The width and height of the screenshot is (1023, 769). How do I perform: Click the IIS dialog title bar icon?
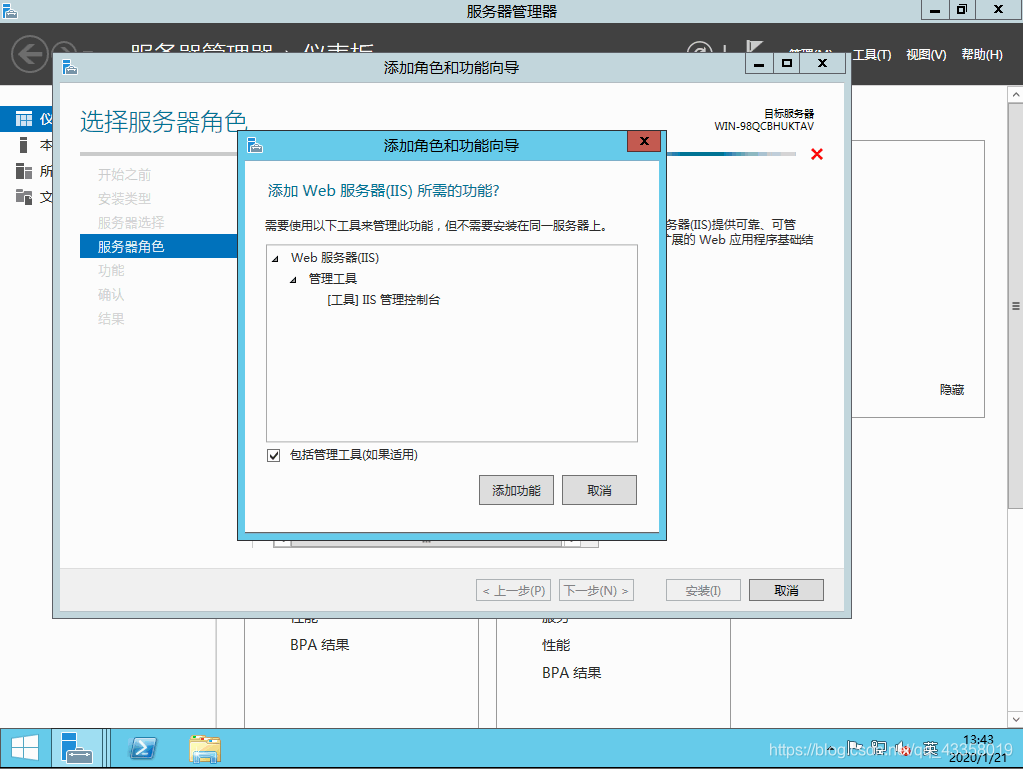(255, 145)
